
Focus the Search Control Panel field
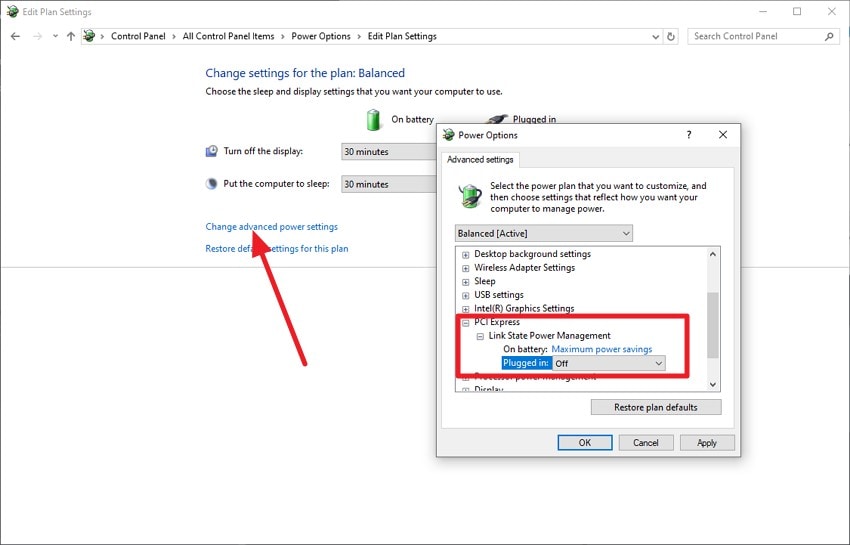[x=763, y=36]
